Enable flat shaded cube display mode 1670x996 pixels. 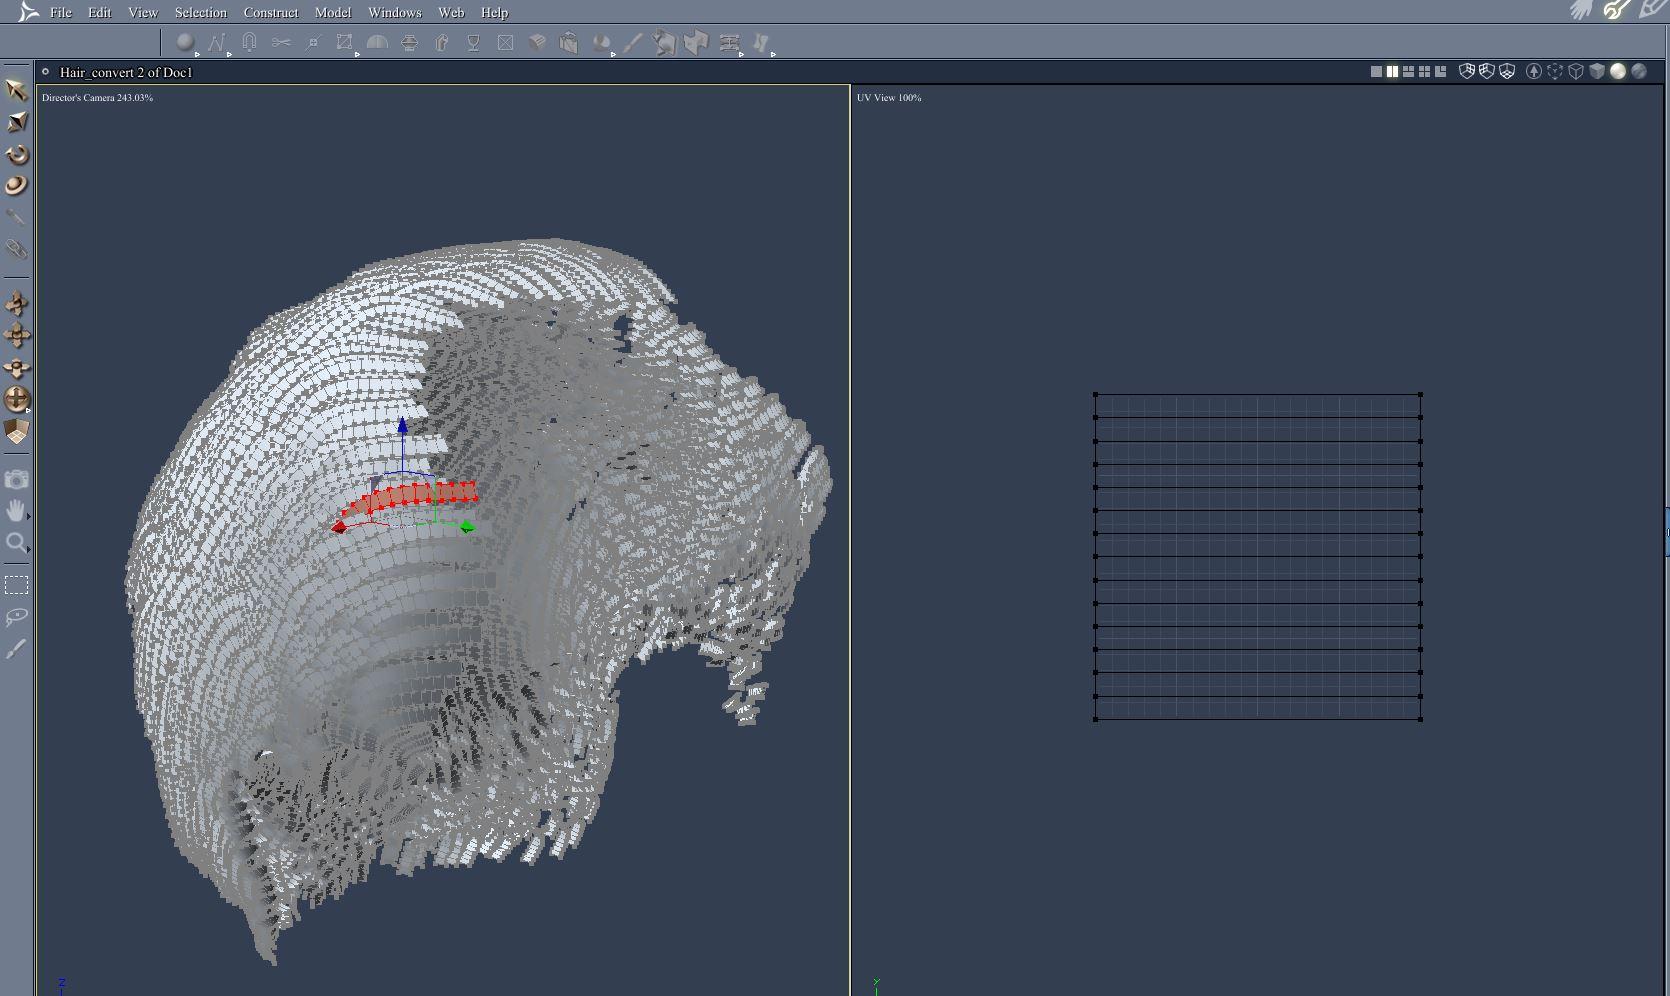[x=1597, y=72]
